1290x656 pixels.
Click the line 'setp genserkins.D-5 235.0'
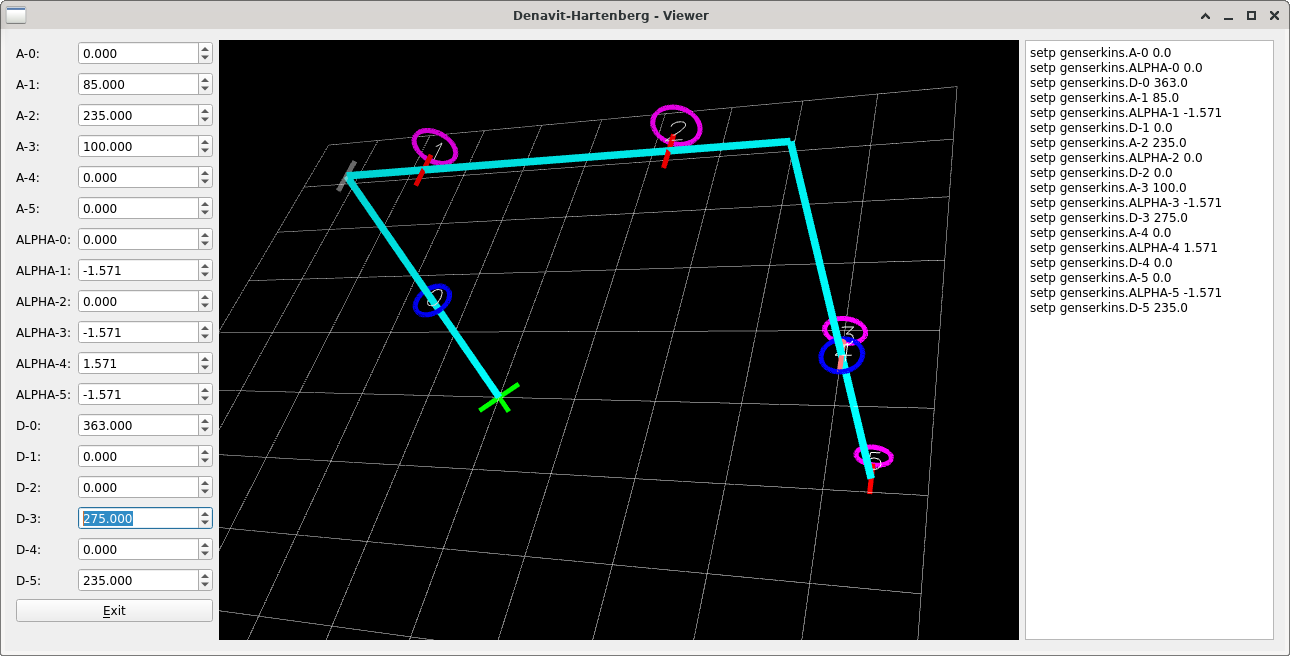1108,308
